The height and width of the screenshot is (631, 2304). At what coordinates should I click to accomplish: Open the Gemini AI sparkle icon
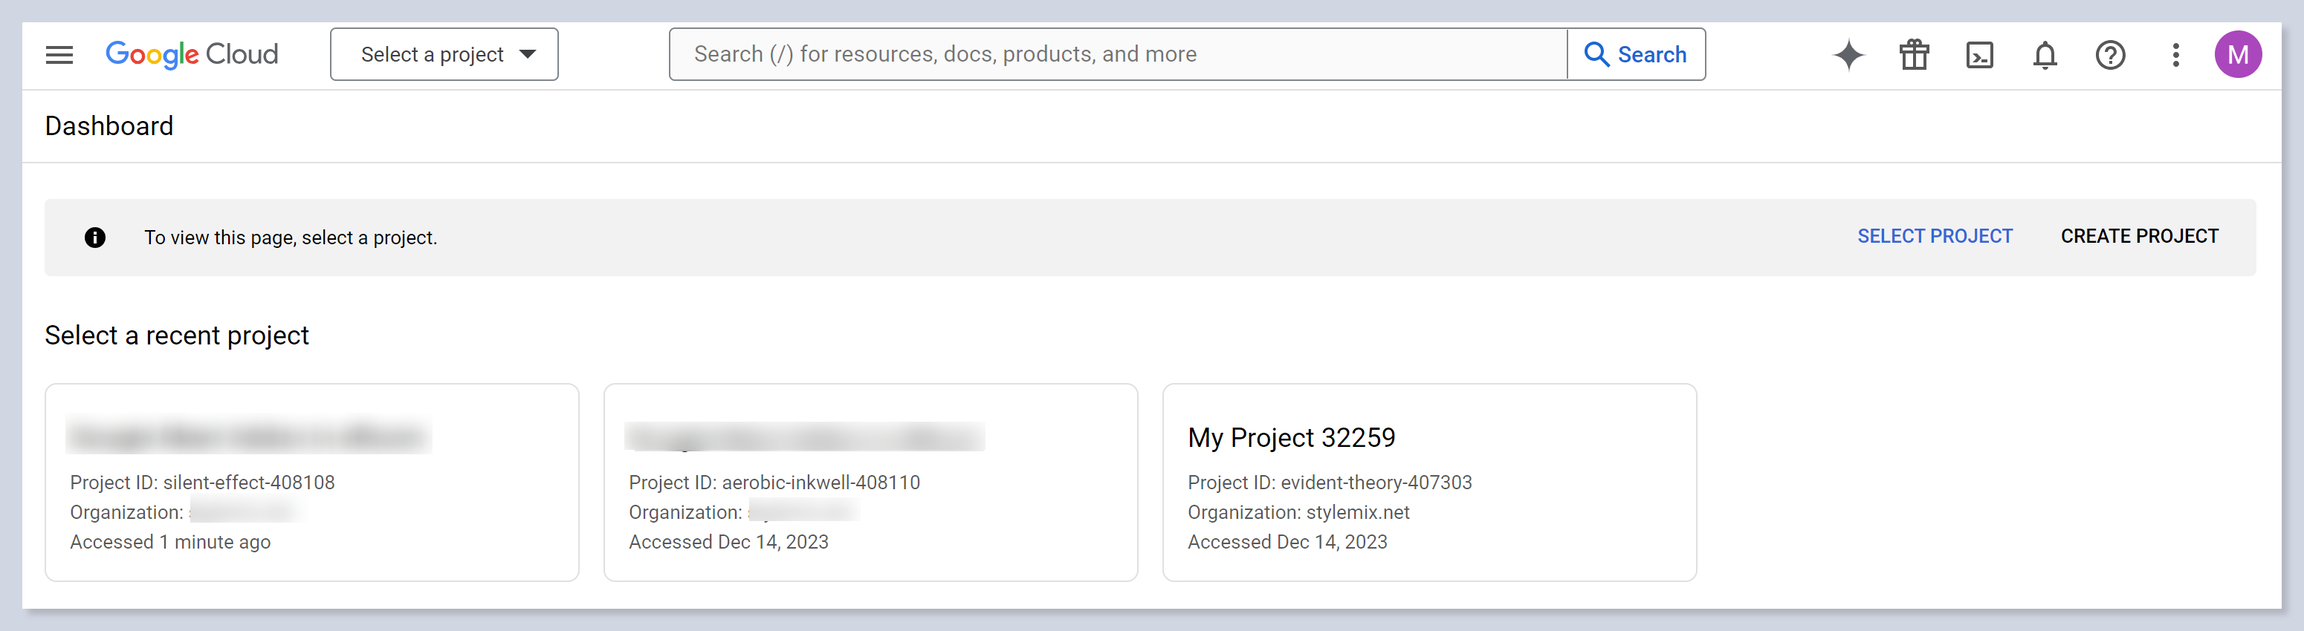(x=1848, y=55)
